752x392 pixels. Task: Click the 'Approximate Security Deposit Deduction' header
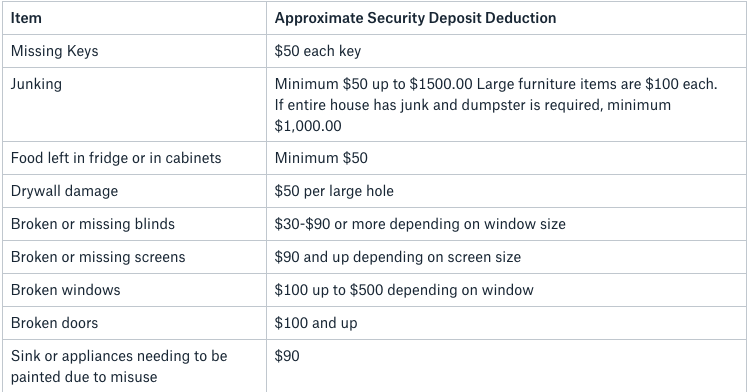415,18
